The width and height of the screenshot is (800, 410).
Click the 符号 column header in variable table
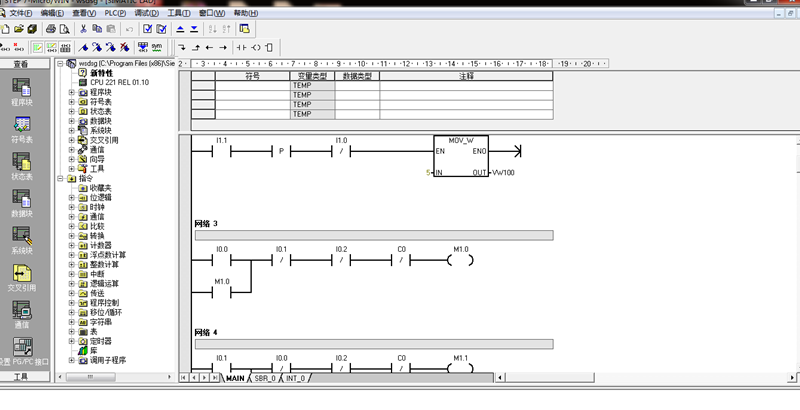pyautogui.click(x=253, y=76)
